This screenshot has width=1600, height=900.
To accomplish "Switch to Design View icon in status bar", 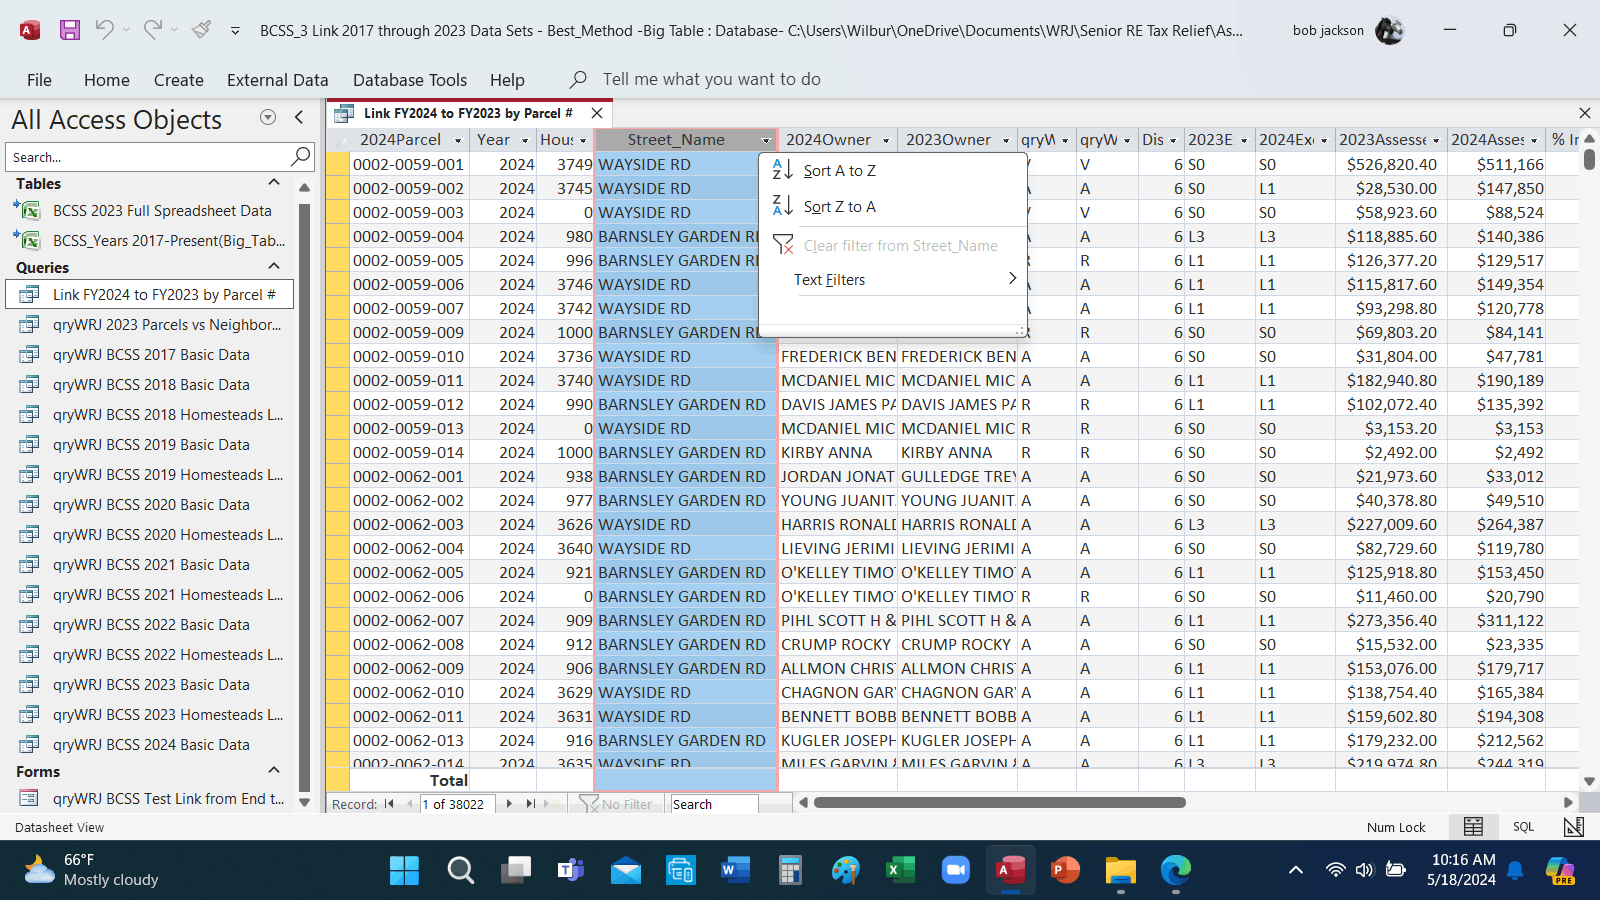I will click(x=1573, y=827).
